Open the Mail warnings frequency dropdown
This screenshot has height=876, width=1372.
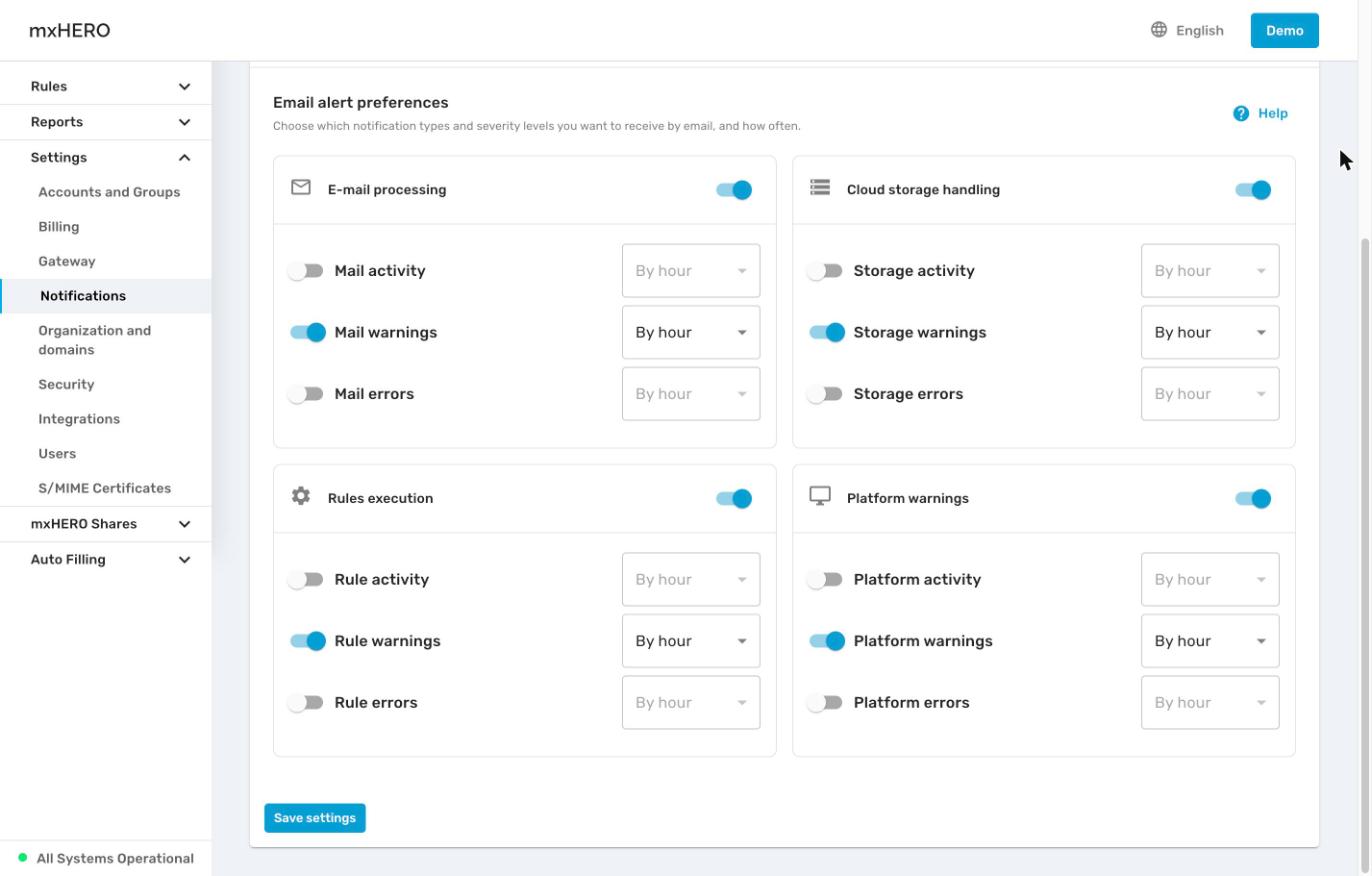tap(691, 332)
